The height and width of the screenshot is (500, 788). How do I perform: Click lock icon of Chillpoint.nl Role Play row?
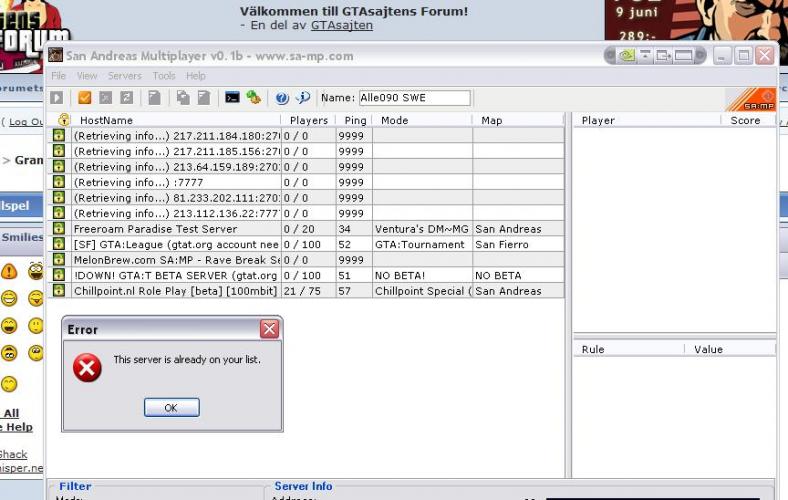(x=59, y=290)
